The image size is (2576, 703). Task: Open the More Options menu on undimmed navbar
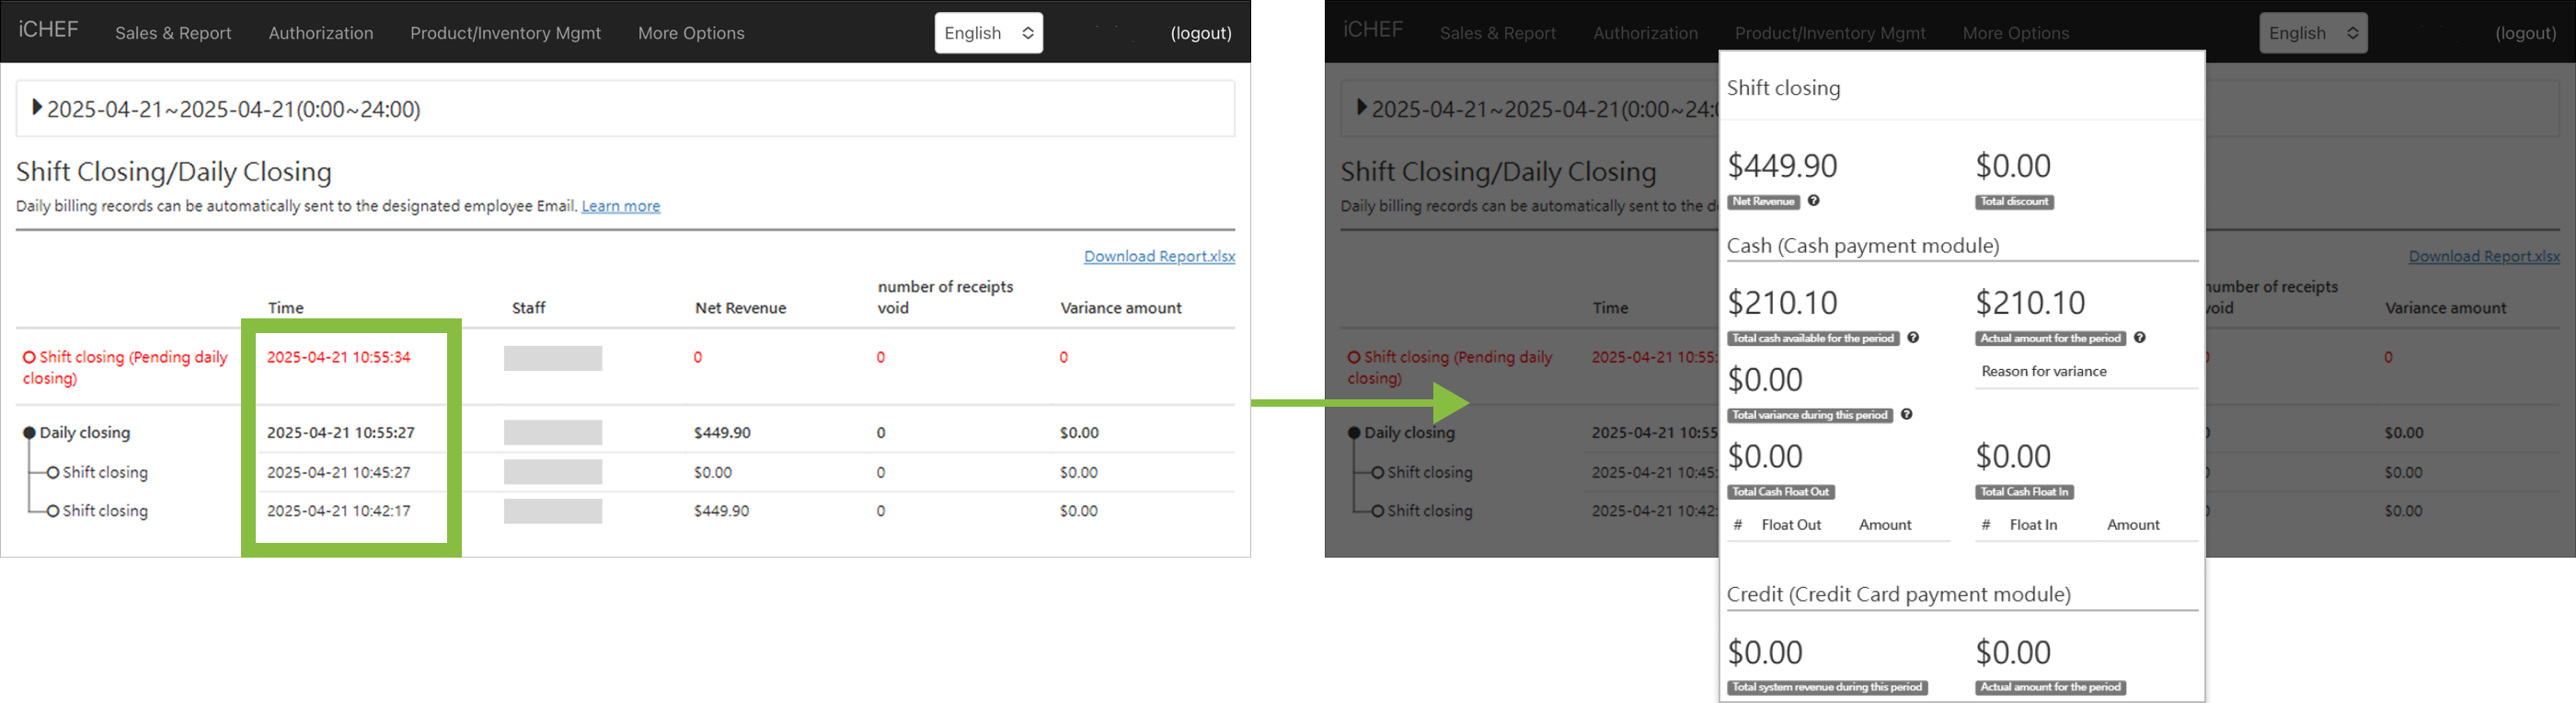(691, 33)
